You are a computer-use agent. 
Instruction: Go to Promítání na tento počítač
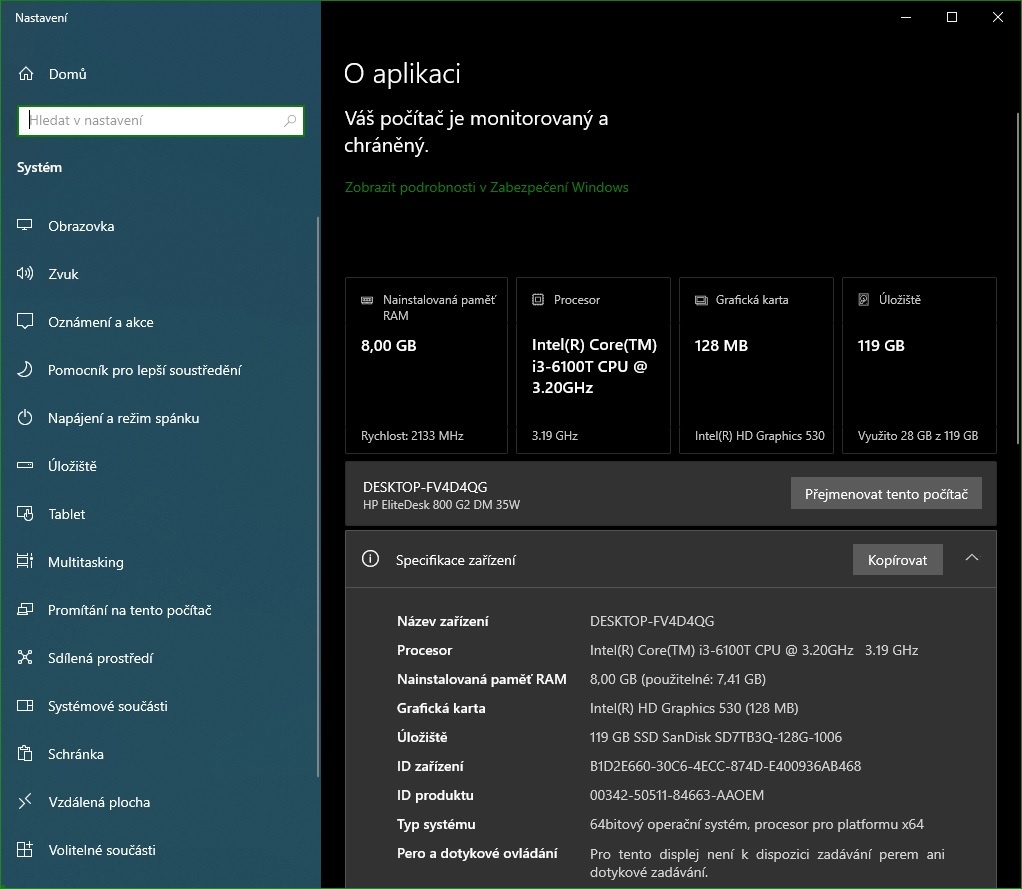pyautogui.click(x=129, y=610)
